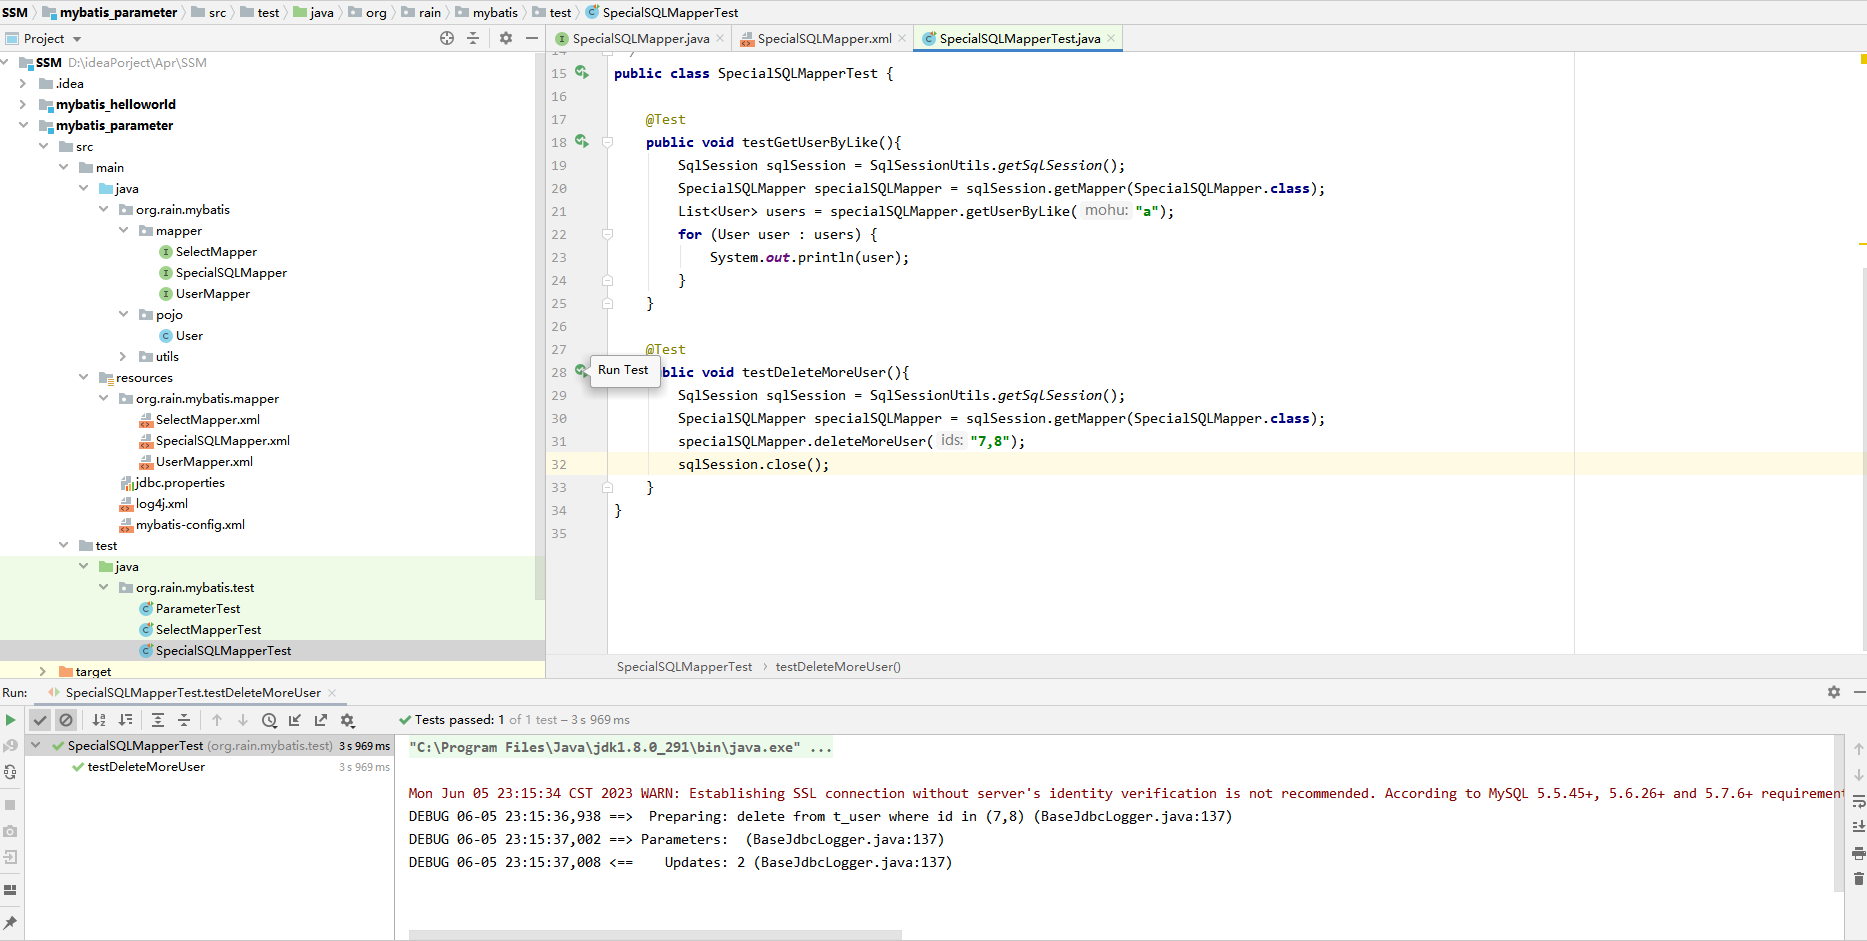Restore layout icon in Run sidebar

(10, 890)
